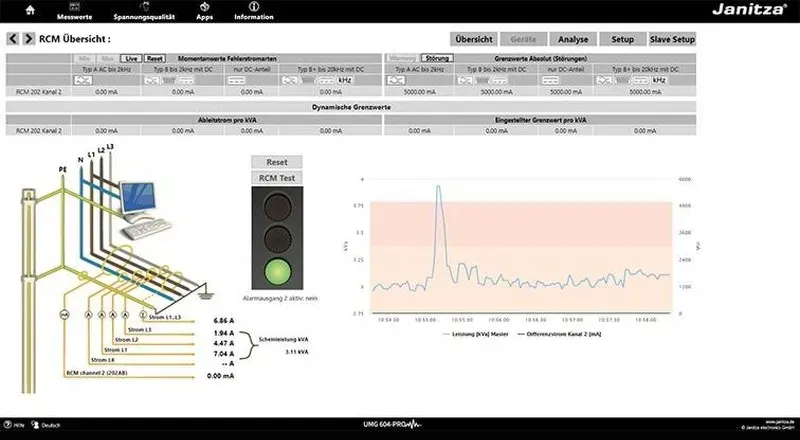Viewport: 800px width, 440px height.
Task: Click Eingestellter Grenzwert pro kVA header
Action: 540,120
